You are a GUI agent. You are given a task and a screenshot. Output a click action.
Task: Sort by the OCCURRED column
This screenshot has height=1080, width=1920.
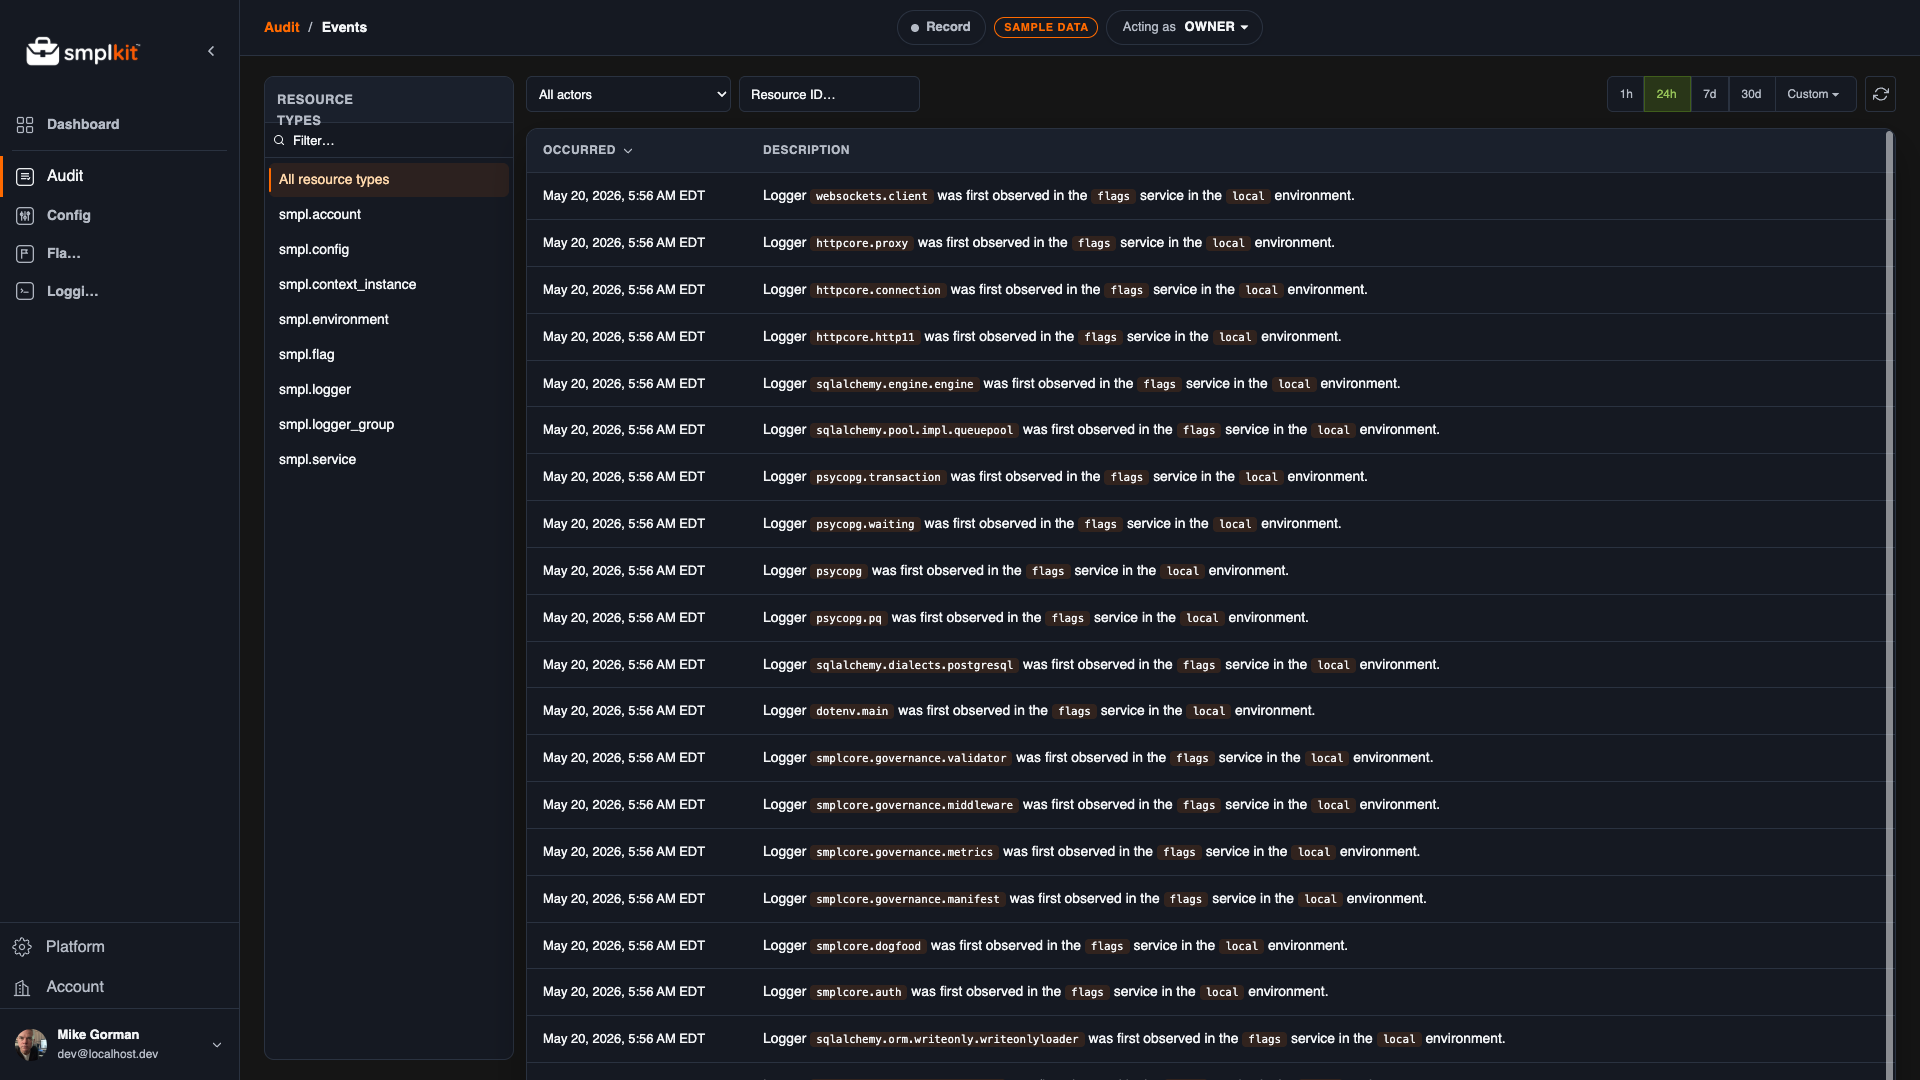(588, 150)
